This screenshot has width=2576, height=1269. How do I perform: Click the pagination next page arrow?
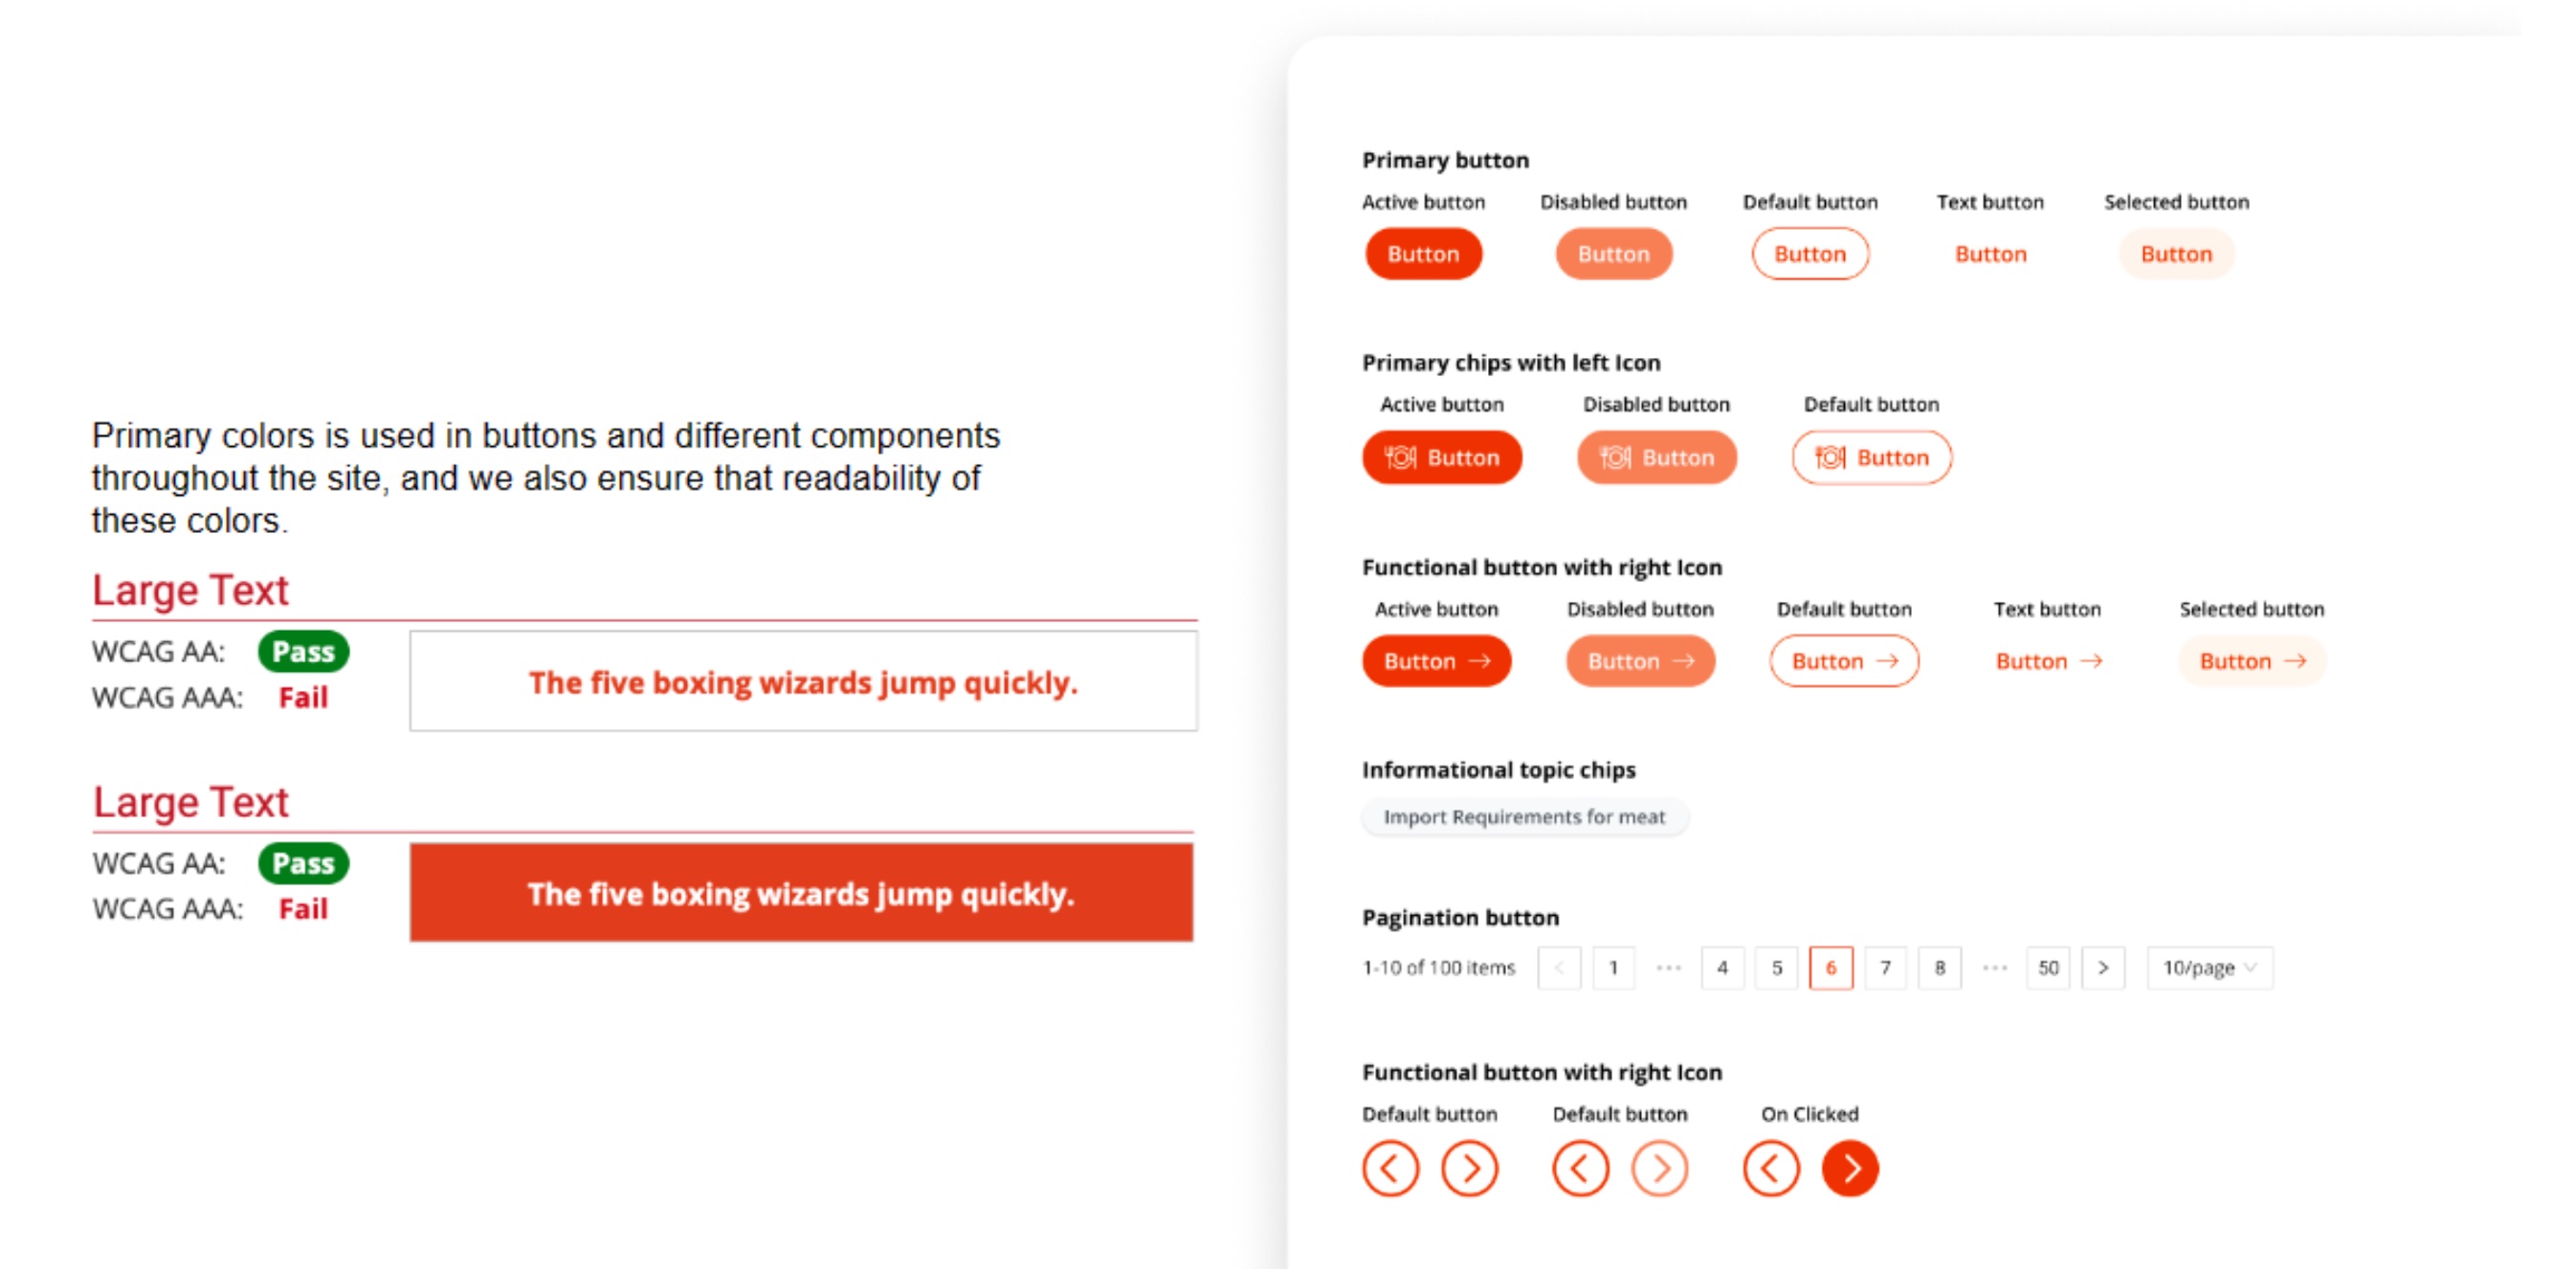[2102, 968]
